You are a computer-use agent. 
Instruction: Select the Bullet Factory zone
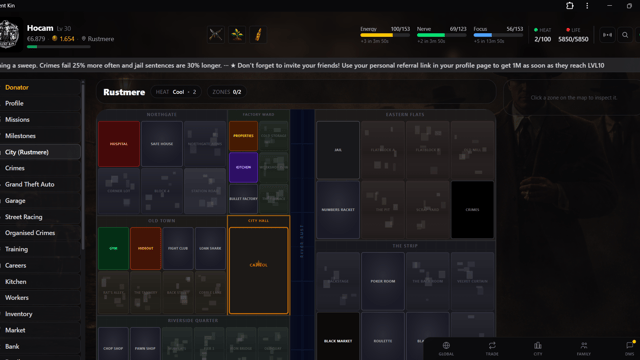[x=243, y=199]
